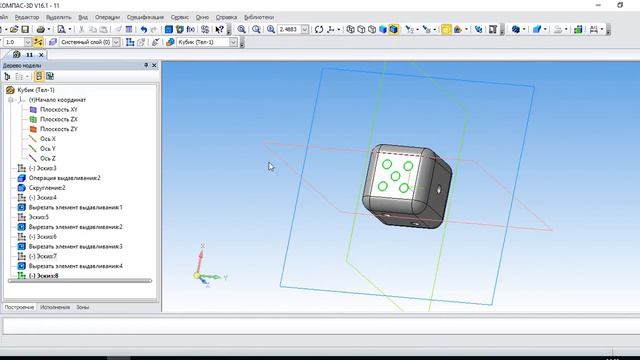Click the Undo arrow icon
Image resolution: width=640 pixels, height=360 pixels.
coord(143,29)
